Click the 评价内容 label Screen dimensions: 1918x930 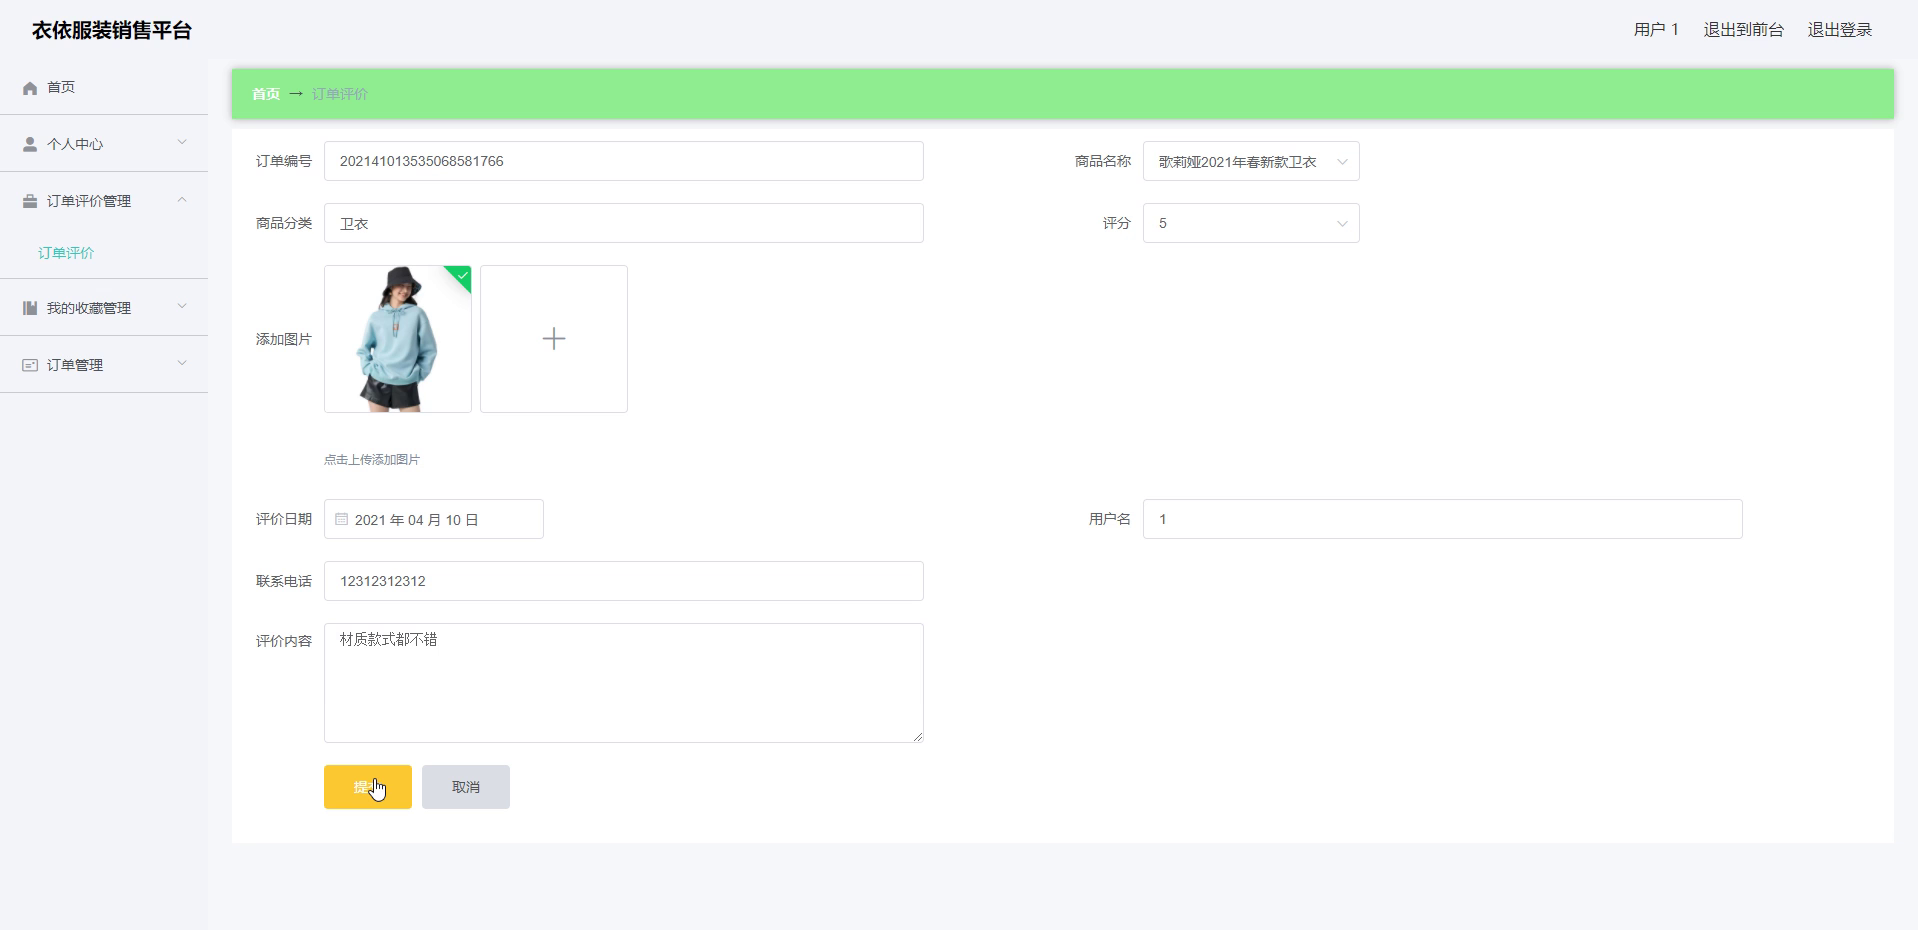(284, 641)
